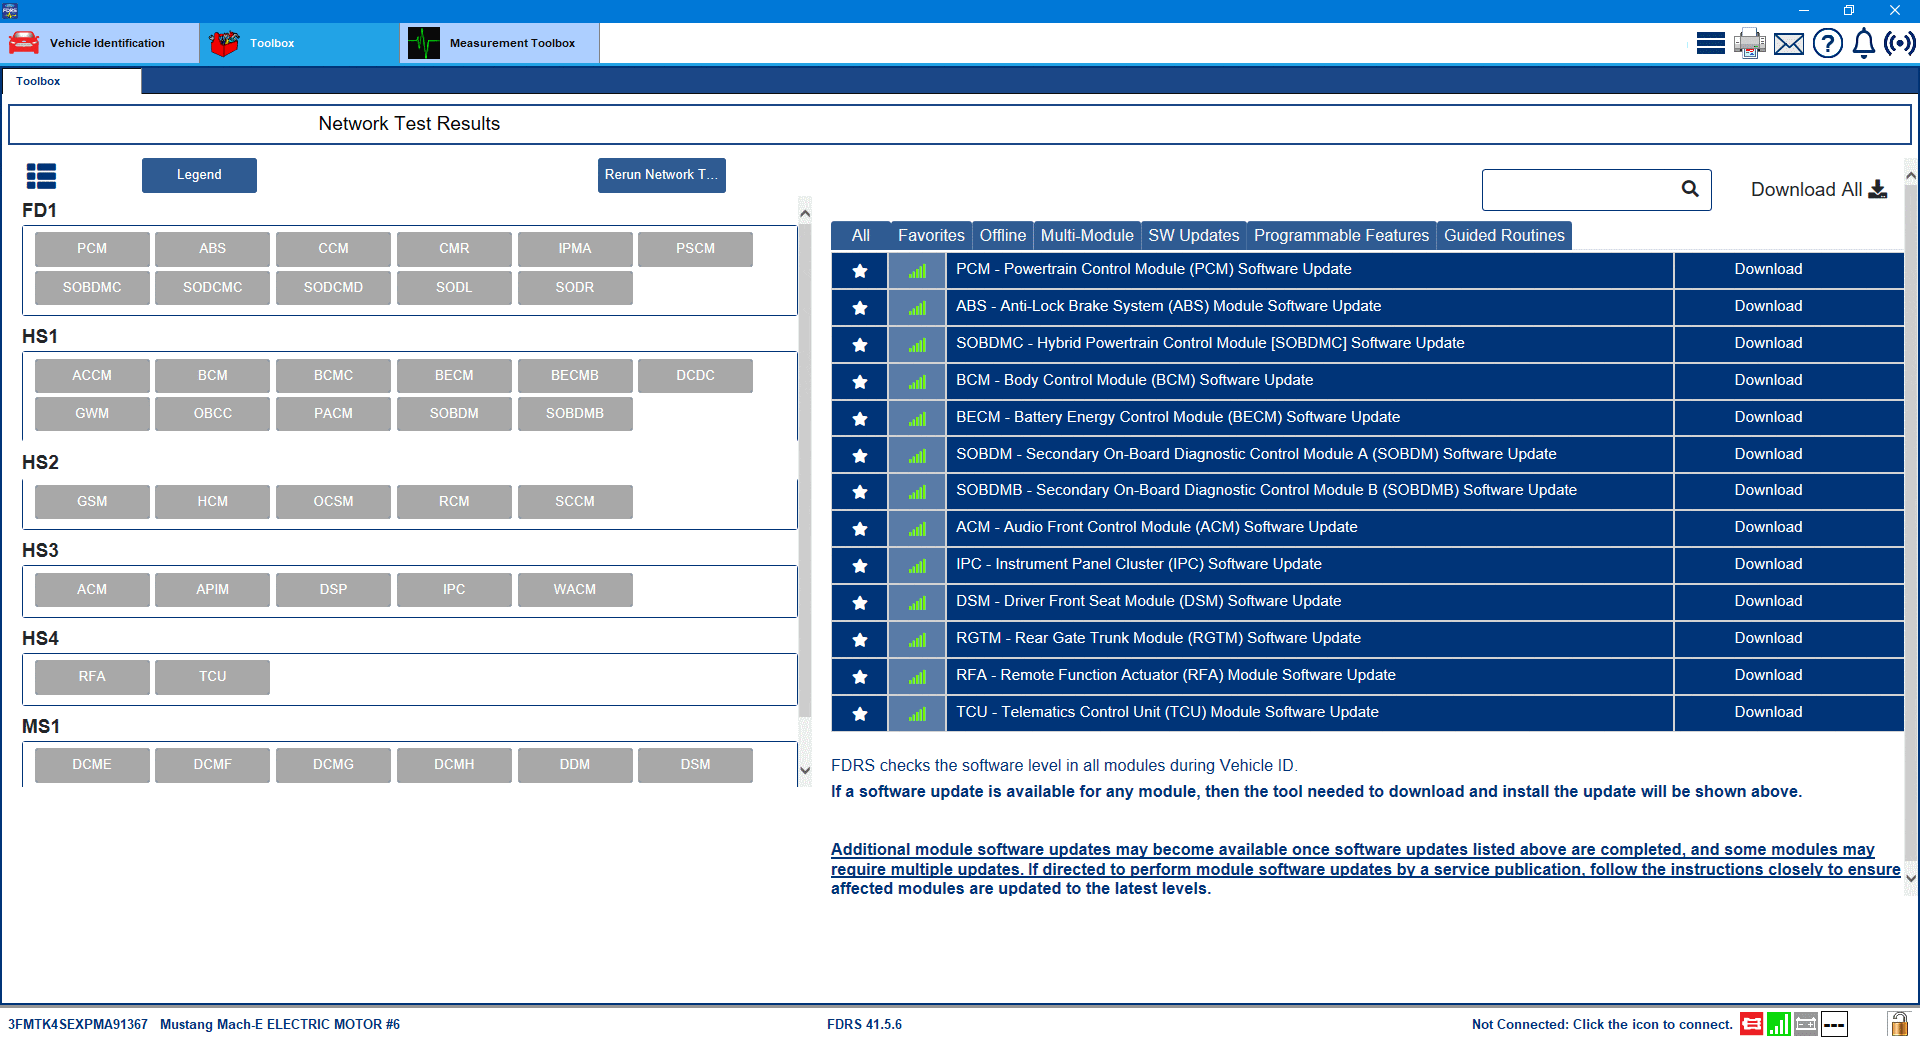Download the IPC software update
The width and height of the screenshot is (1920, 1040).
pyautogui.click(x=1768, y=564)
